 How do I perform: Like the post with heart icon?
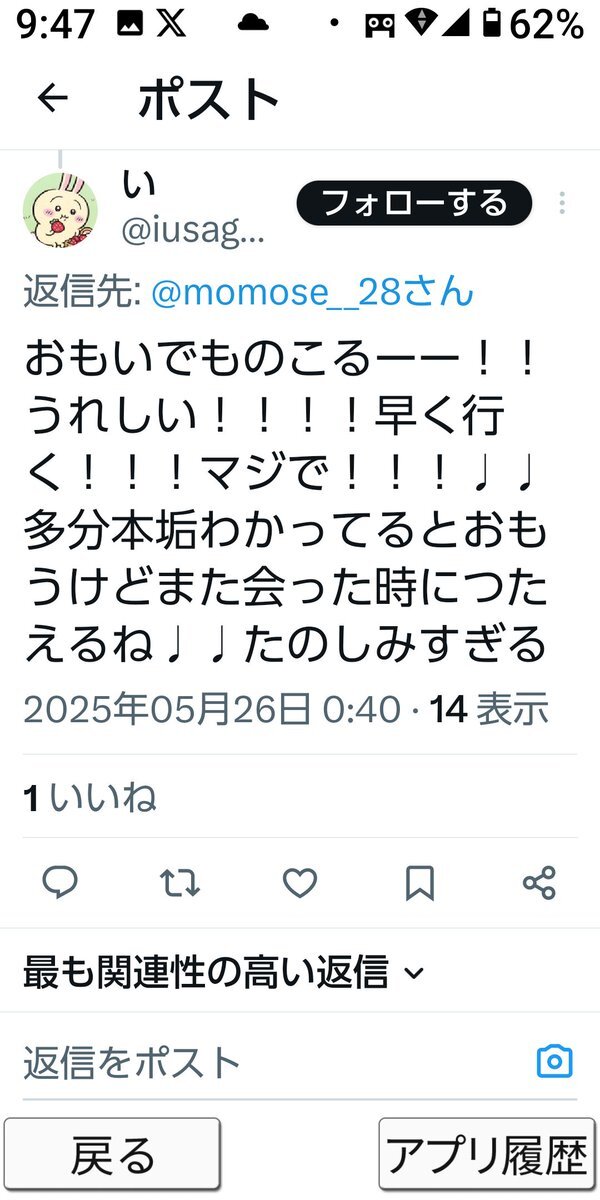point(300,882)
